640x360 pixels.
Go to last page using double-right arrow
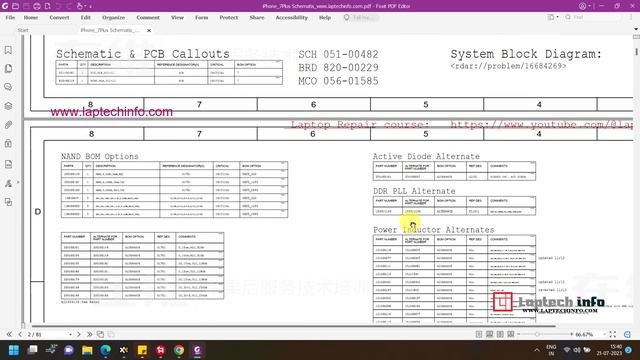tap(89, 334)
